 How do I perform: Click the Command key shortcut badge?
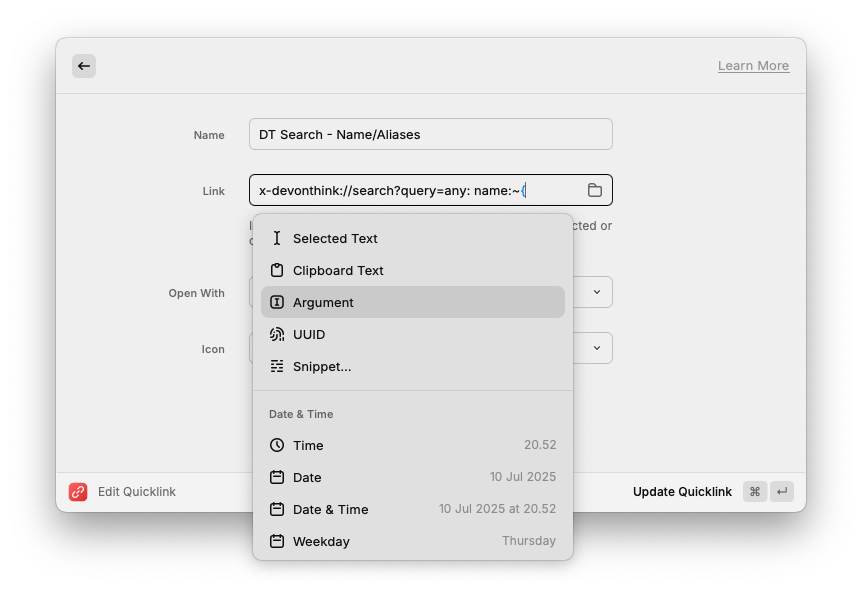(x=755, y=492)
